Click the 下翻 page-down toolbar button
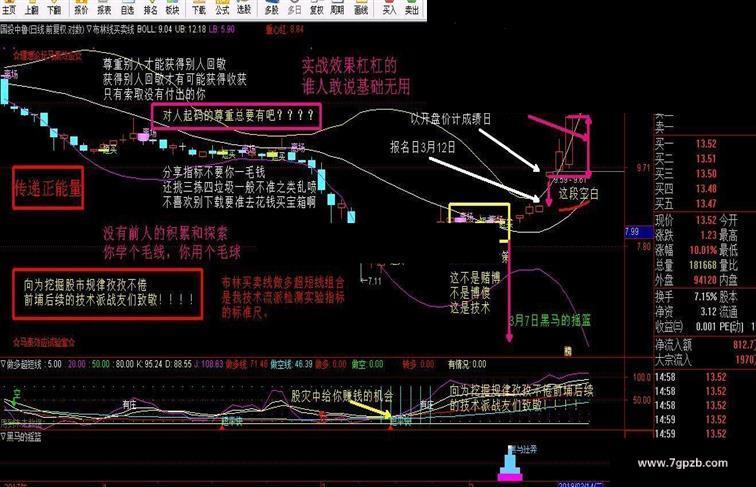The image size is (756, 487). point(54,9)
